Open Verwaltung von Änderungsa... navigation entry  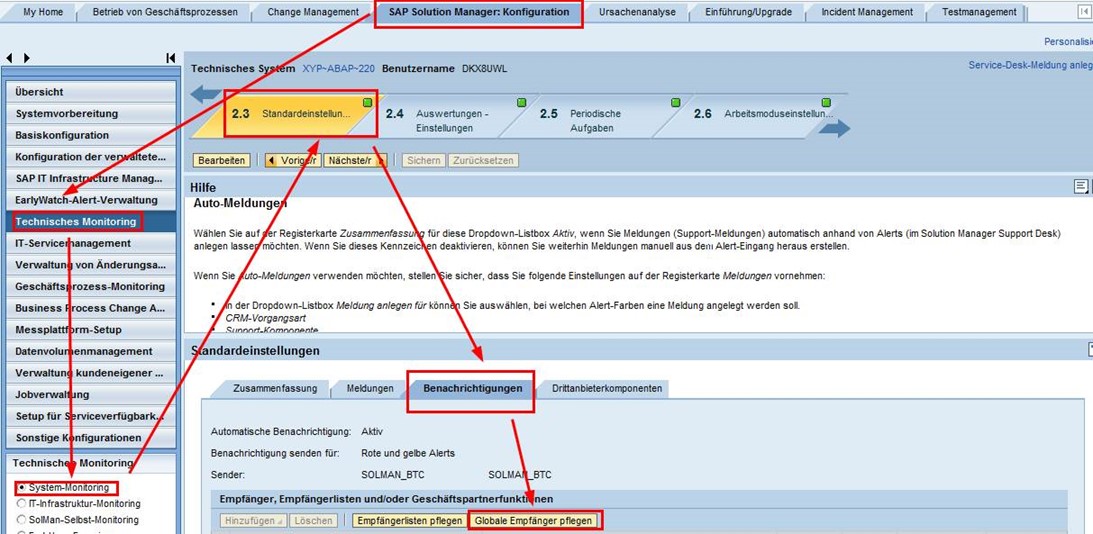(91, 265)
